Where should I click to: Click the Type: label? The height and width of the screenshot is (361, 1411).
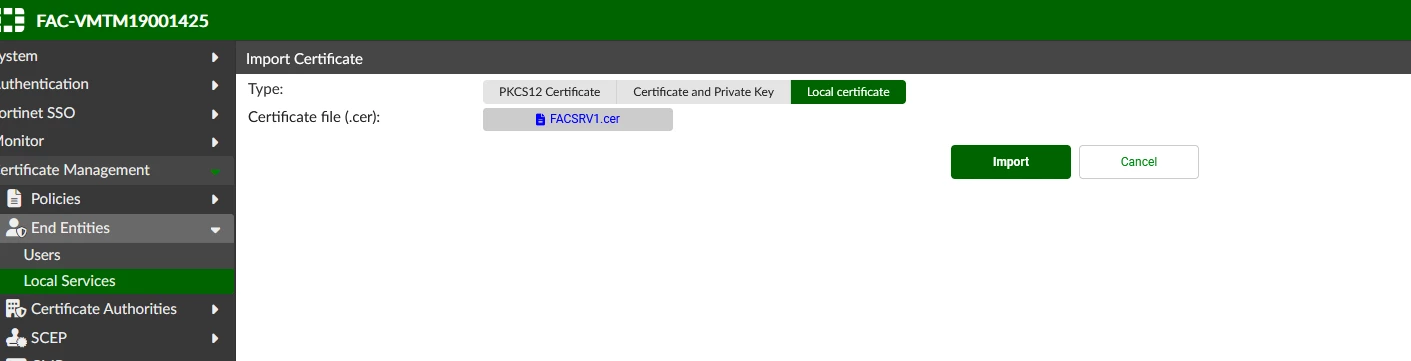266,89
